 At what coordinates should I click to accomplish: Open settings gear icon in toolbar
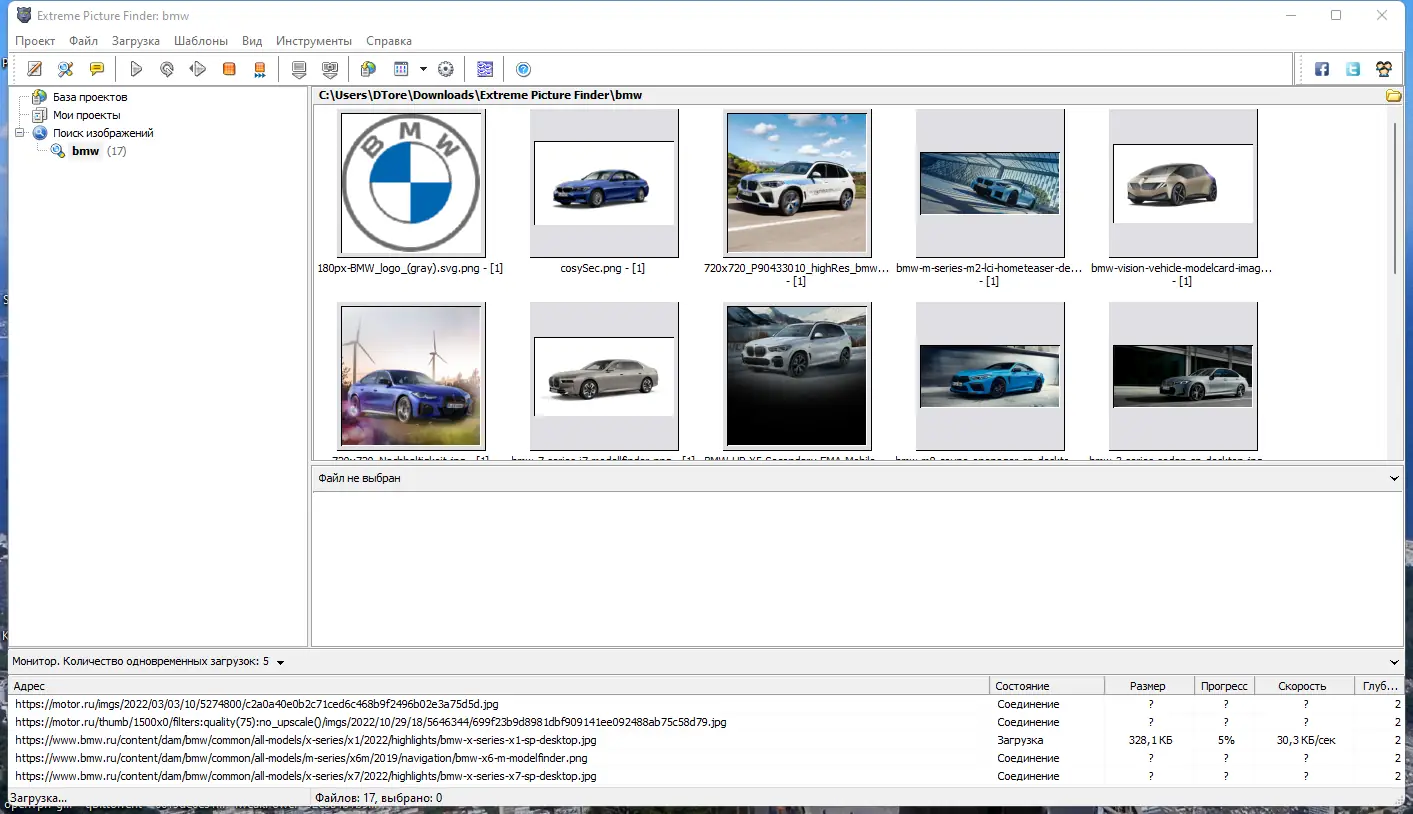pyautogui.click(x=446, y=69)
